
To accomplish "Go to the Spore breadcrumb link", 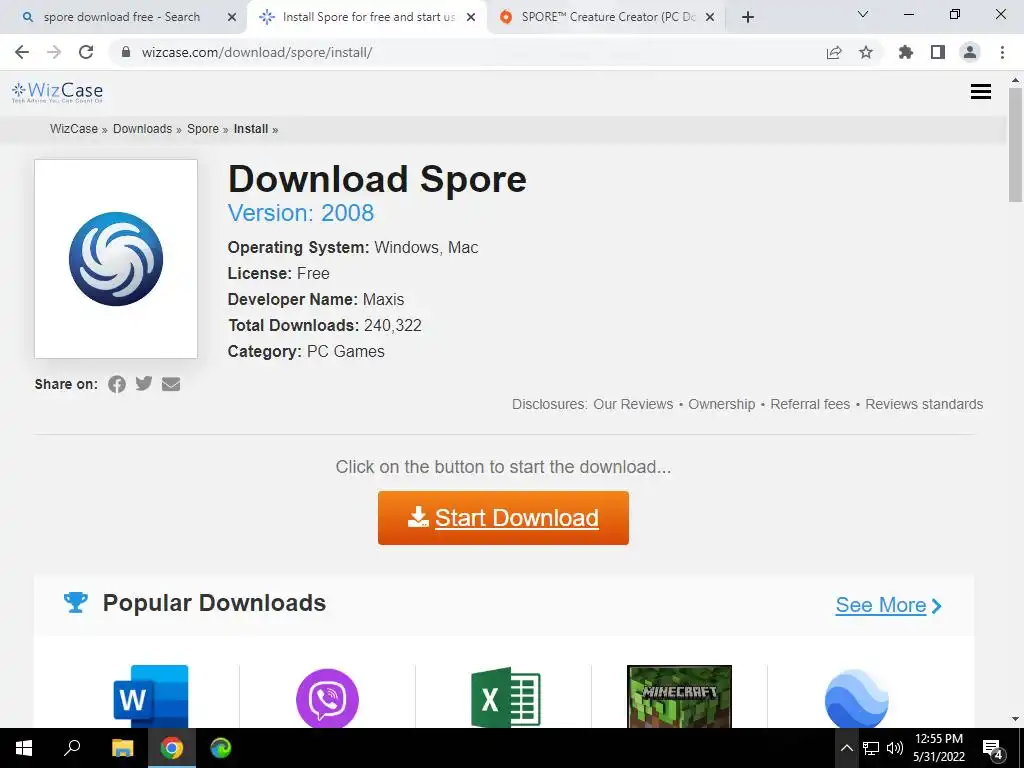I will coord(203,129).
